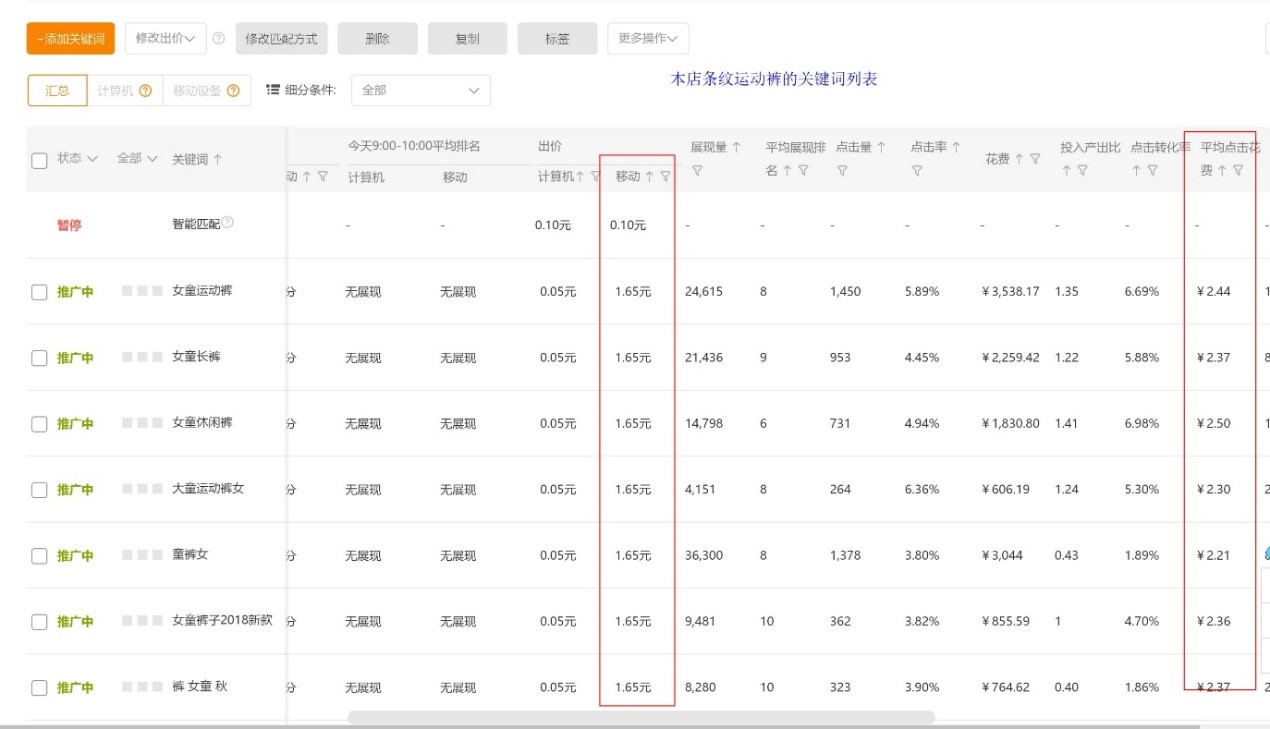Open the 点击转化率 filter funnel
The image size is (1270, 729).
(1153, 171)
